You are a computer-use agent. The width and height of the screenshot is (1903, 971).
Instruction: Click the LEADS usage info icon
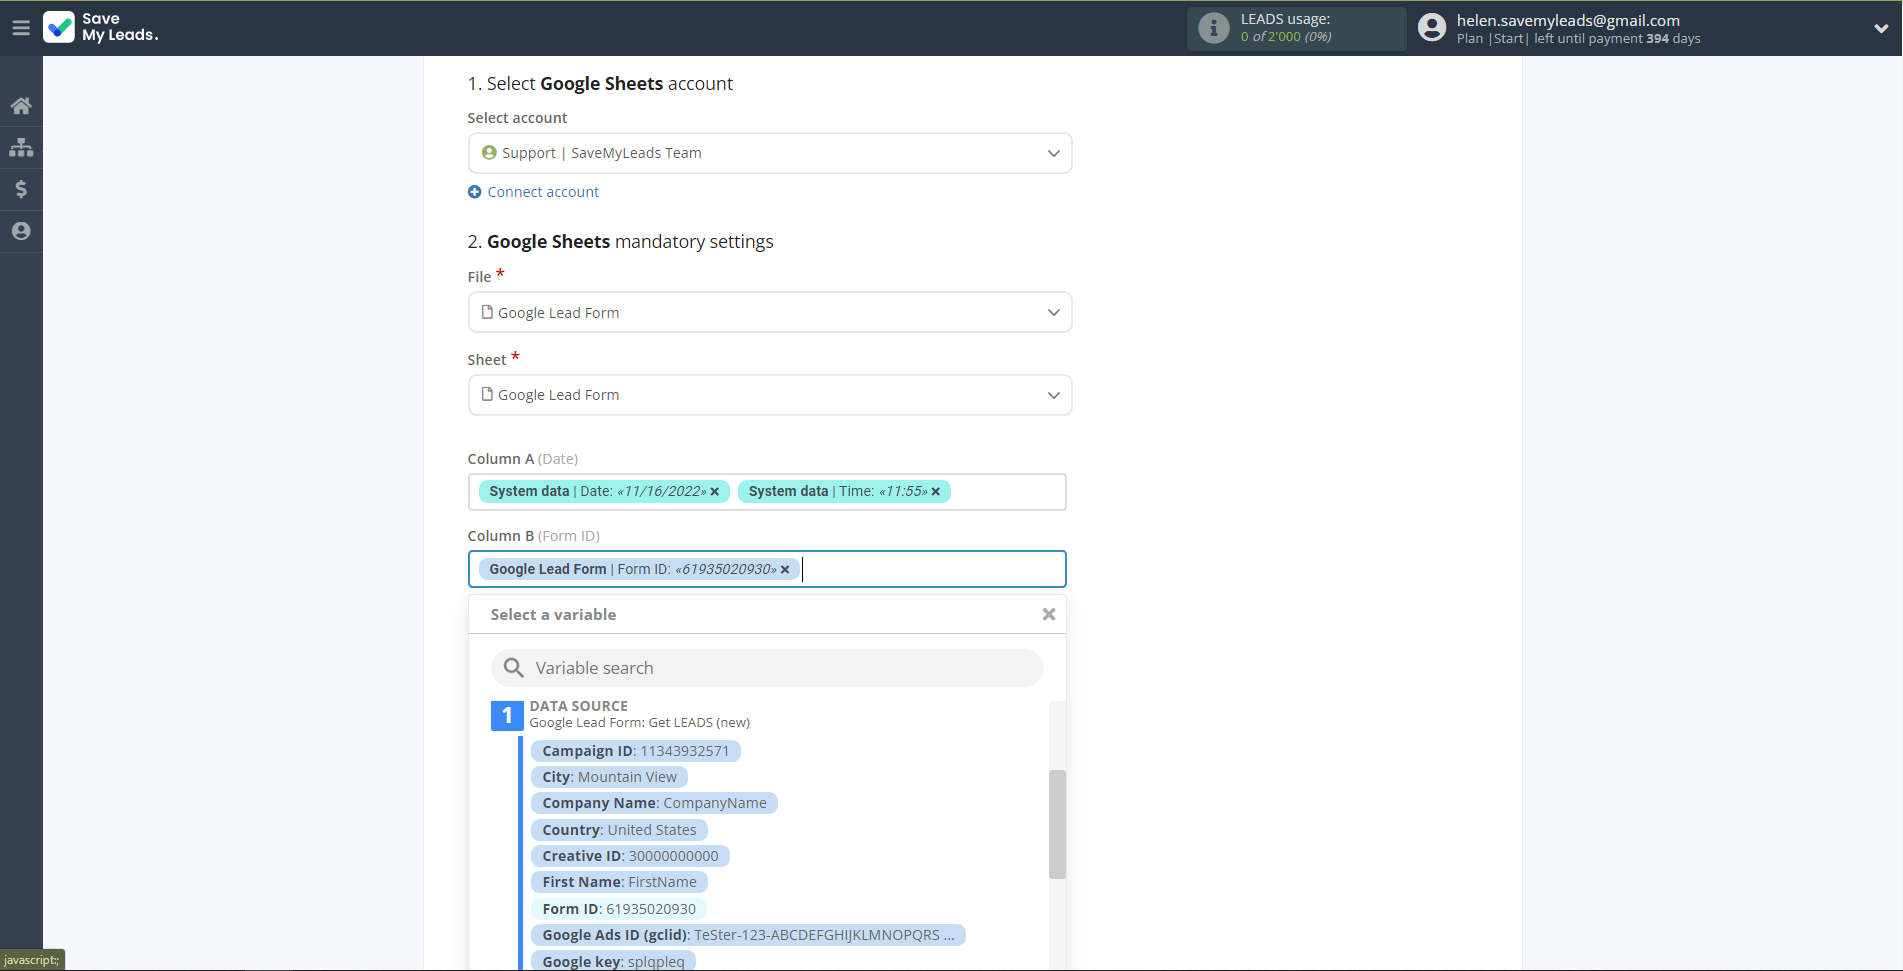[1213, 28]
